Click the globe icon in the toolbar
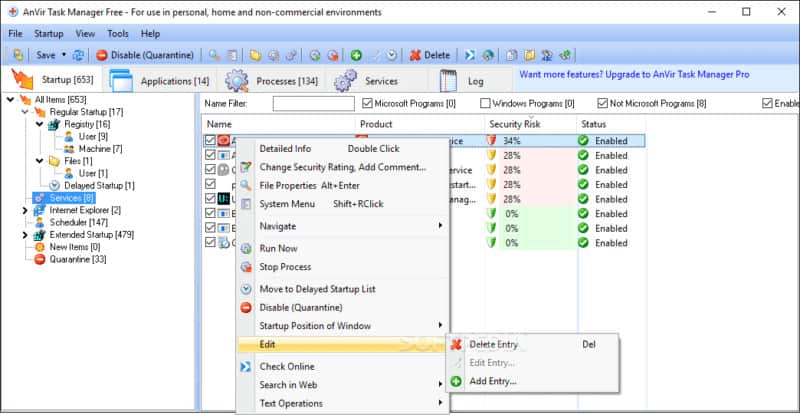 click(x=488, y=55)
